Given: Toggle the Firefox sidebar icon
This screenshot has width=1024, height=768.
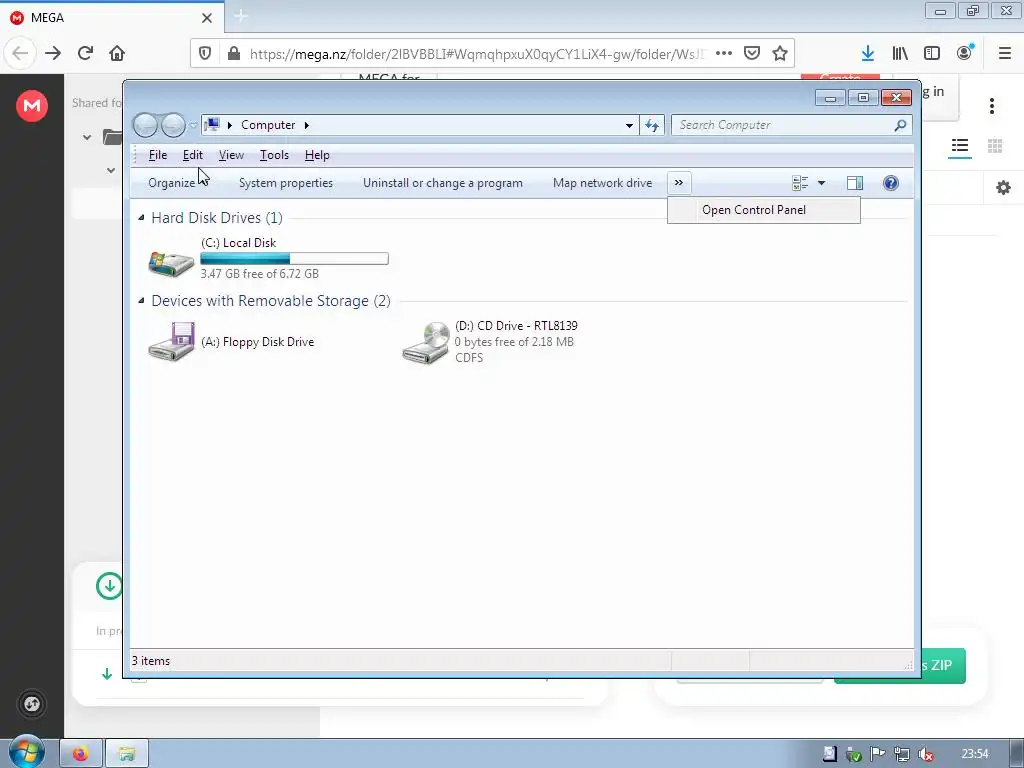Looking at the screenshot, I should (x=932, y=54).
